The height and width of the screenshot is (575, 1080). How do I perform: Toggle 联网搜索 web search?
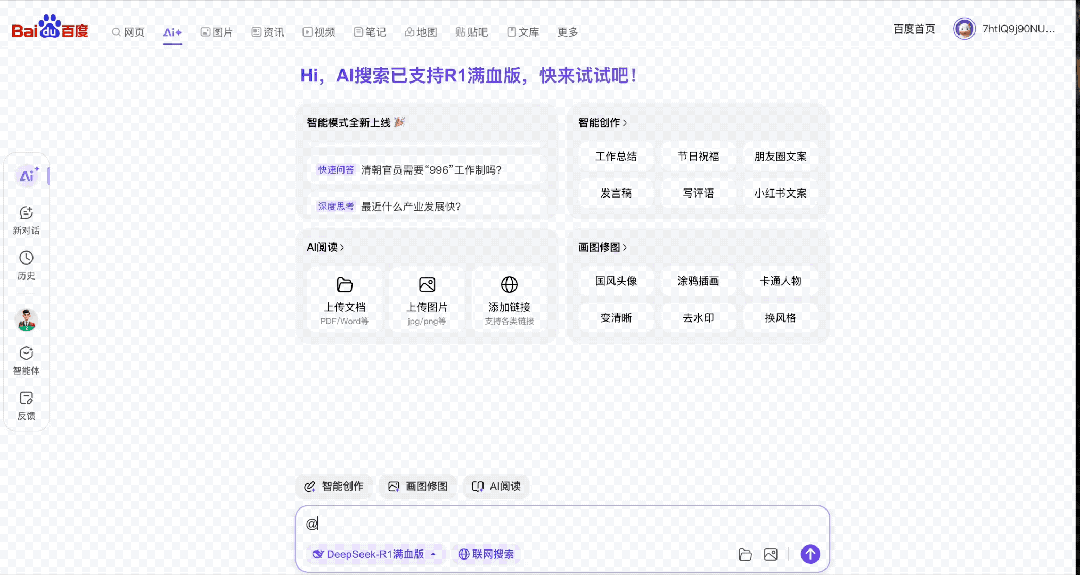(x=486, y=554)
